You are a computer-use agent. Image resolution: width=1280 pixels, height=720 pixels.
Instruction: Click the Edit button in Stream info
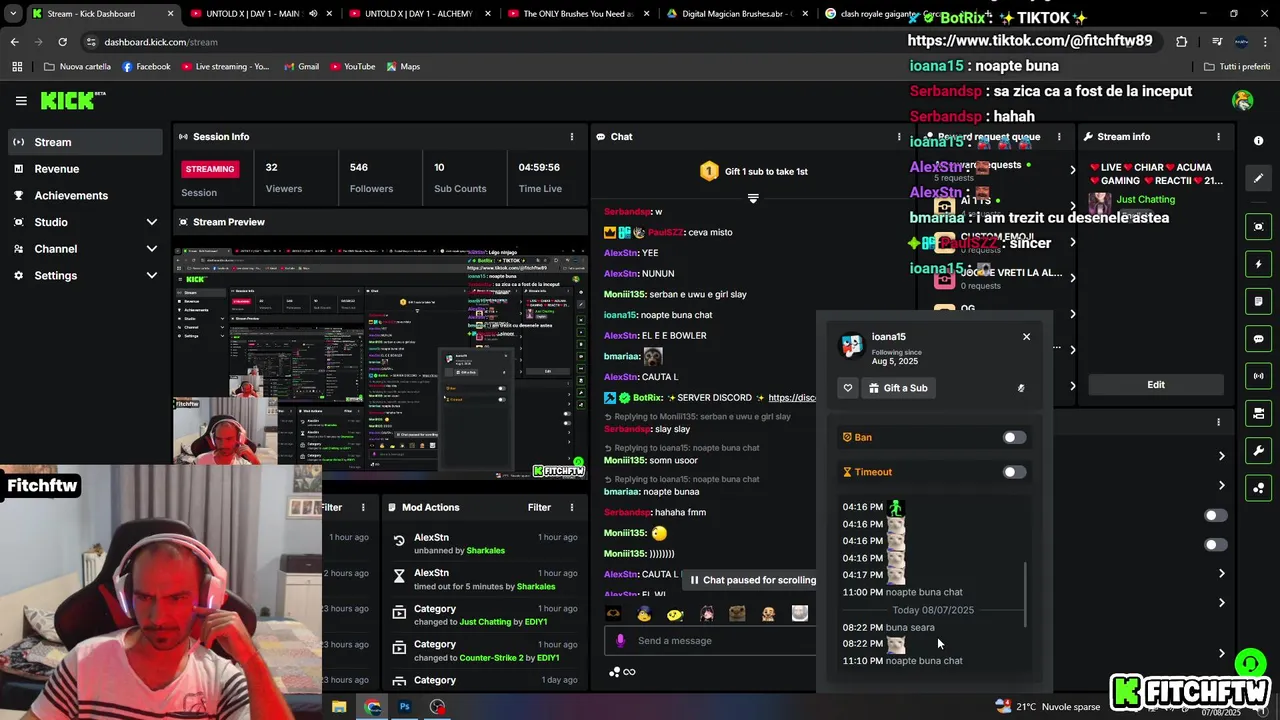(1156, 385)
